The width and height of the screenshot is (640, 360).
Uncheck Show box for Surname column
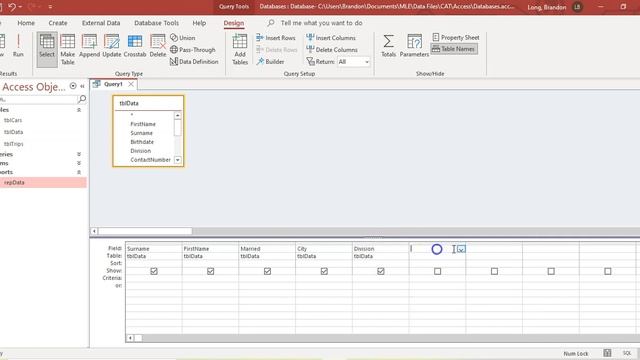(x=154, y=271)
